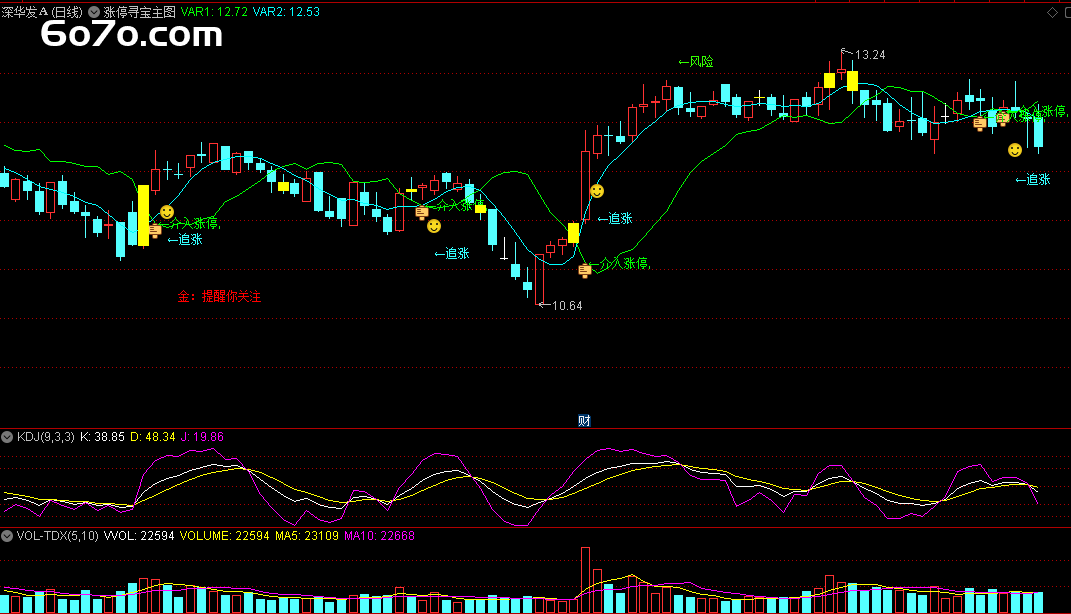Click the ←追涨 label beside the tall red candle
Image resolution: width=1071 pixels, height=614 pixels.
pyautogui.click(x=615, y=219)
